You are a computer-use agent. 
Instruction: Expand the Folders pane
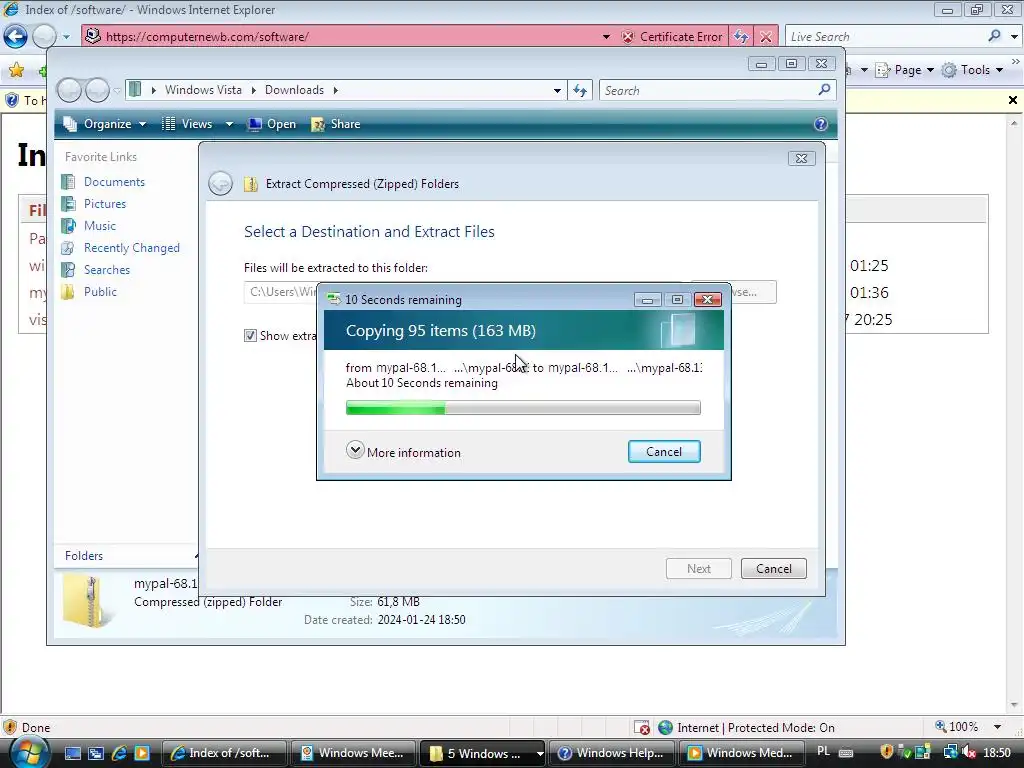[196, 556]
